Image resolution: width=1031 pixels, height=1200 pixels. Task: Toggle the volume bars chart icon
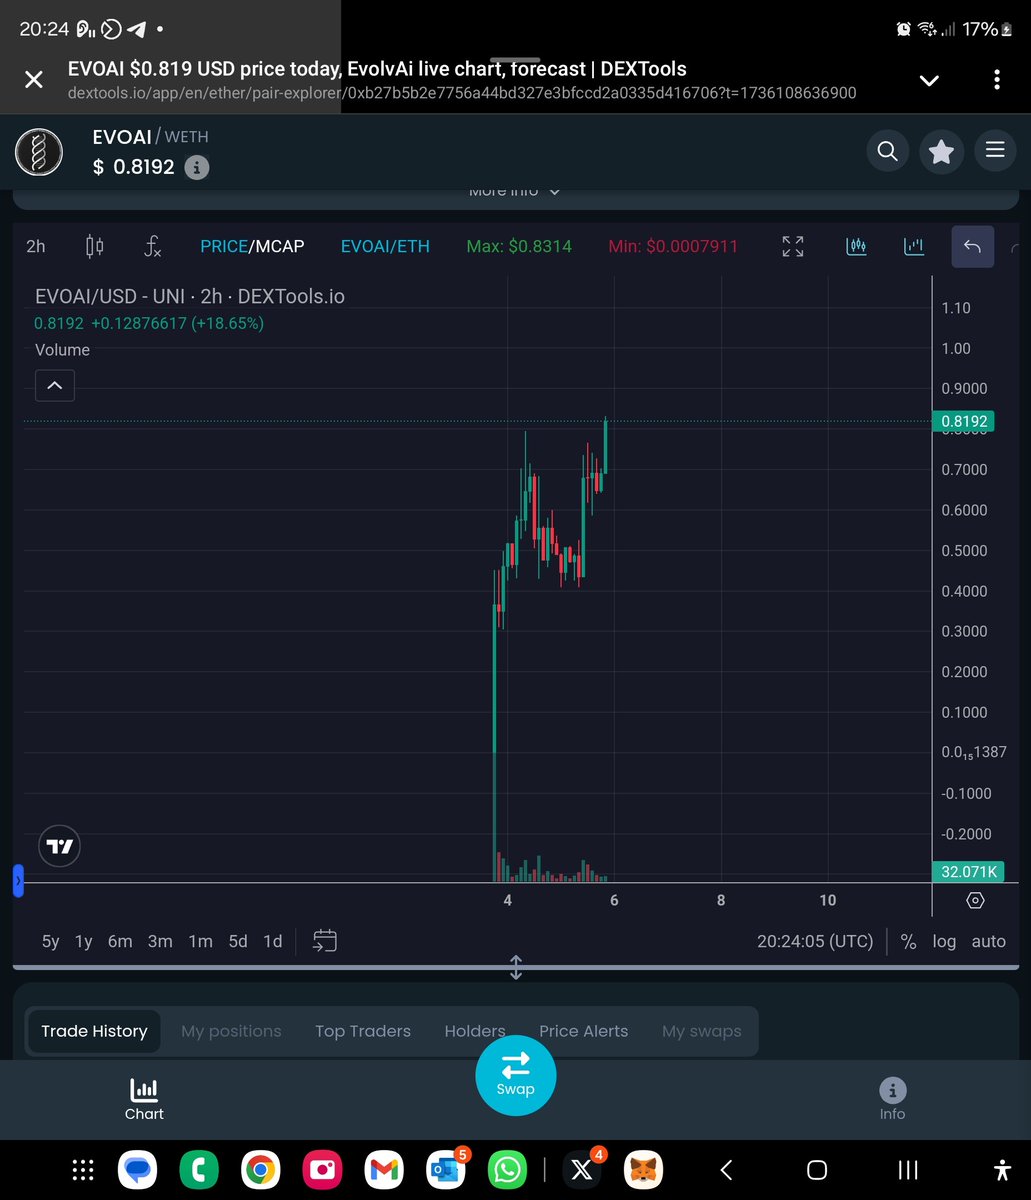(x=914, y=246)
